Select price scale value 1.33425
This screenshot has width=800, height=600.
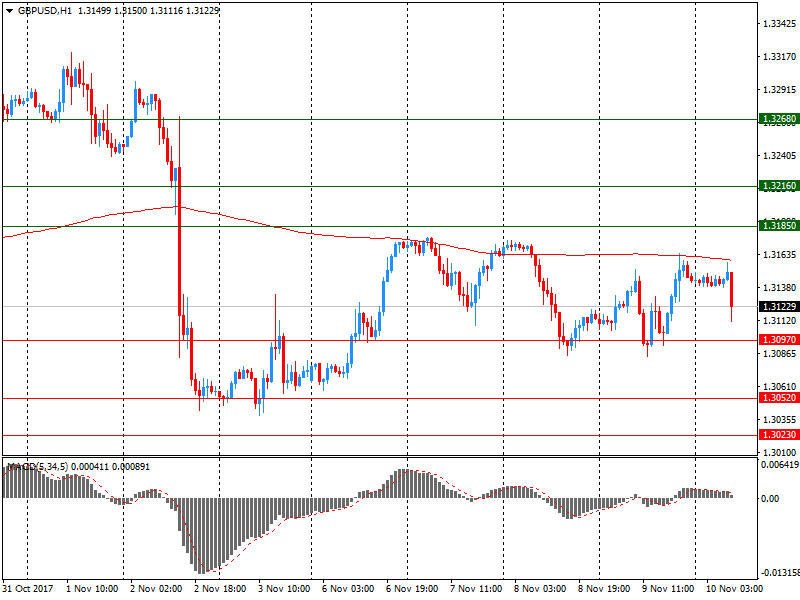pyautogui.click(x=779, y=23)
